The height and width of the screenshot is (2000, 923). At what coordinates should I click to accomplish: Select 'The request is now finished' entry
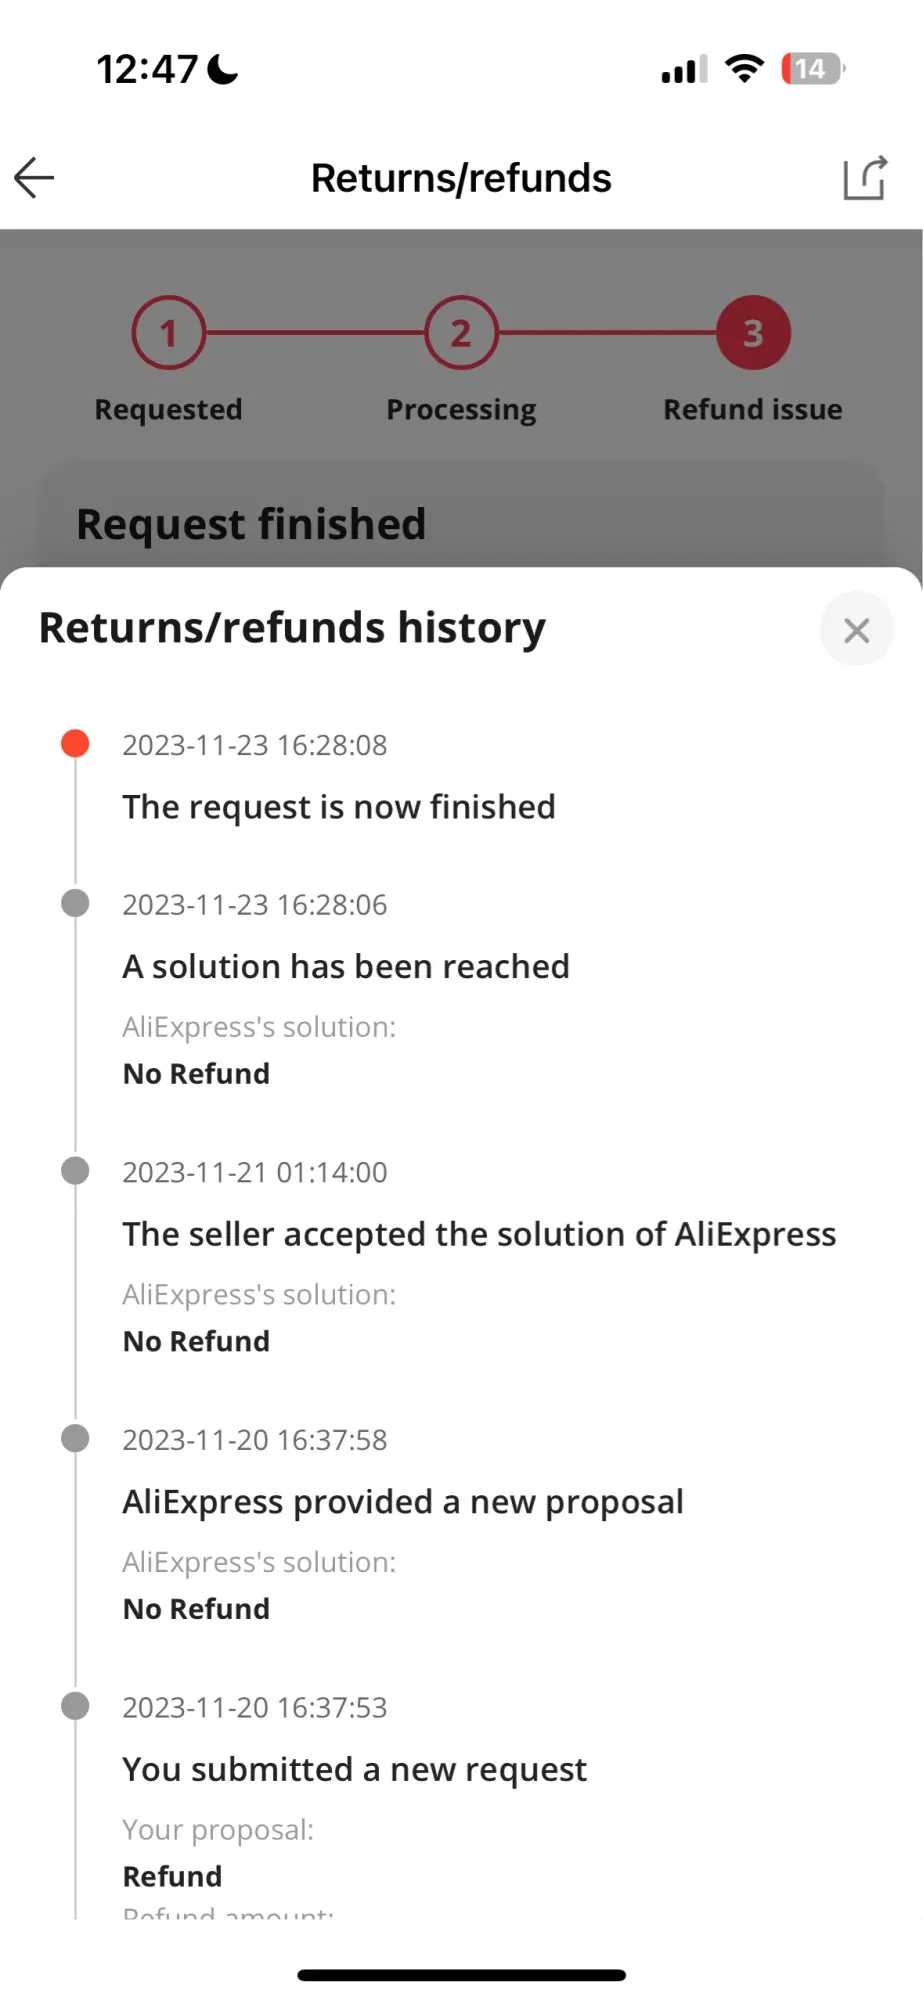pyautogui.click(x=339, y=807)
